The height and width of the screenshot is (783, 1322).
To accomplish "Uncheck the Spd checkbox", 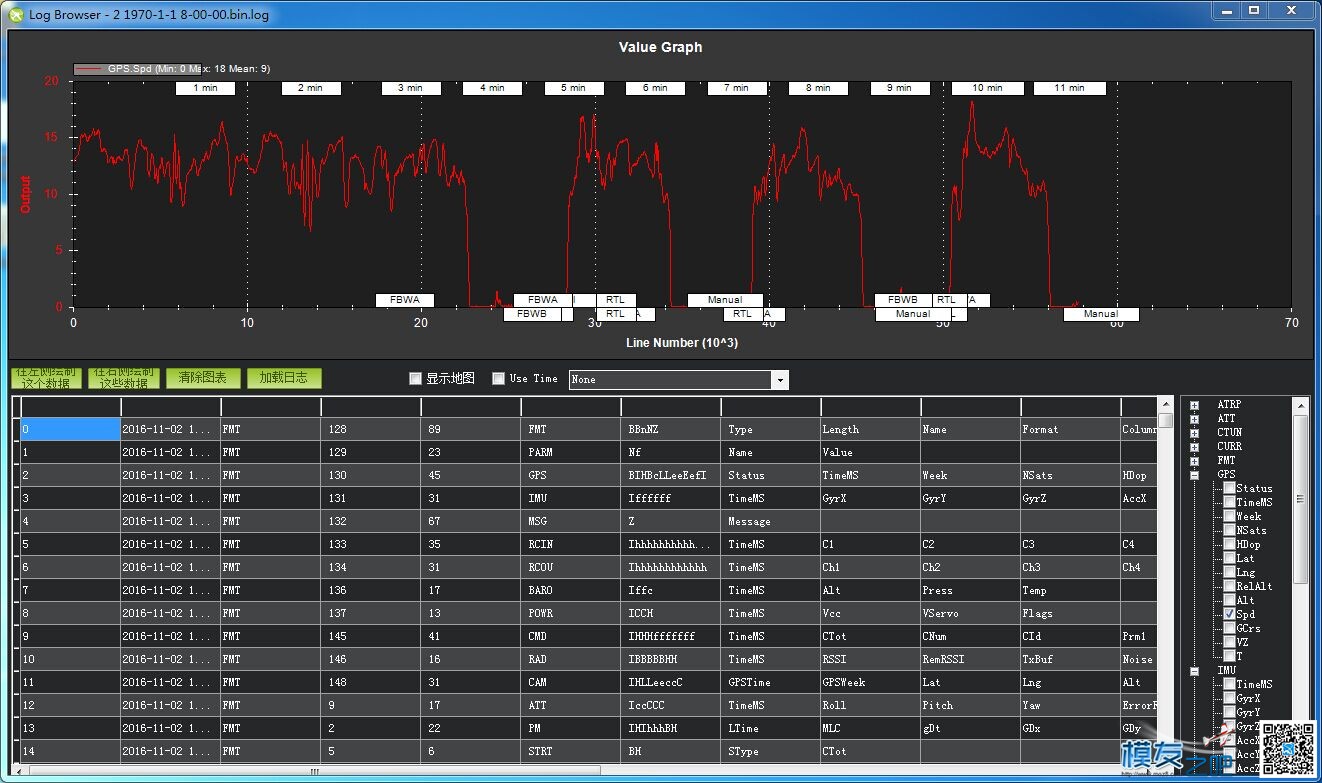I will click(x=1229, y=614).
